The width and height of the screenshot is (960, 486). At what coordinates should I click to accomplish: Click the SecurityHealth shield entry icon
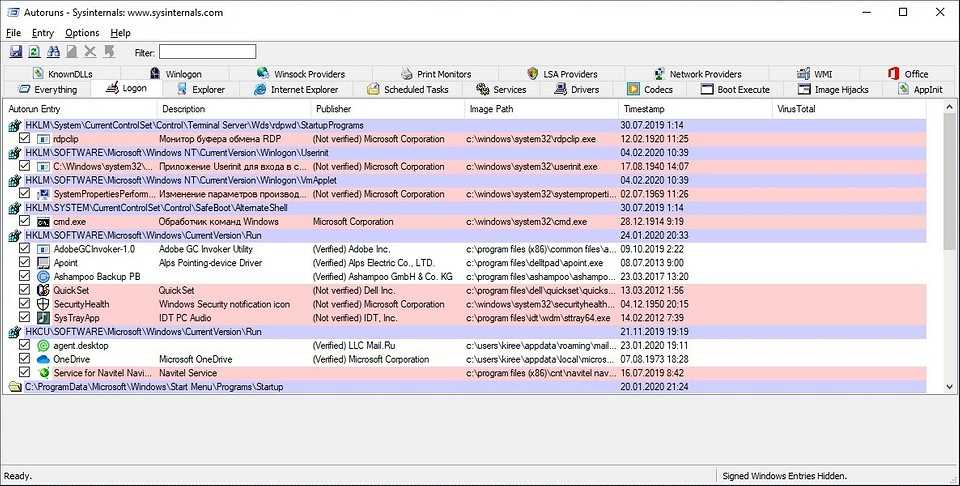point(43,304)
